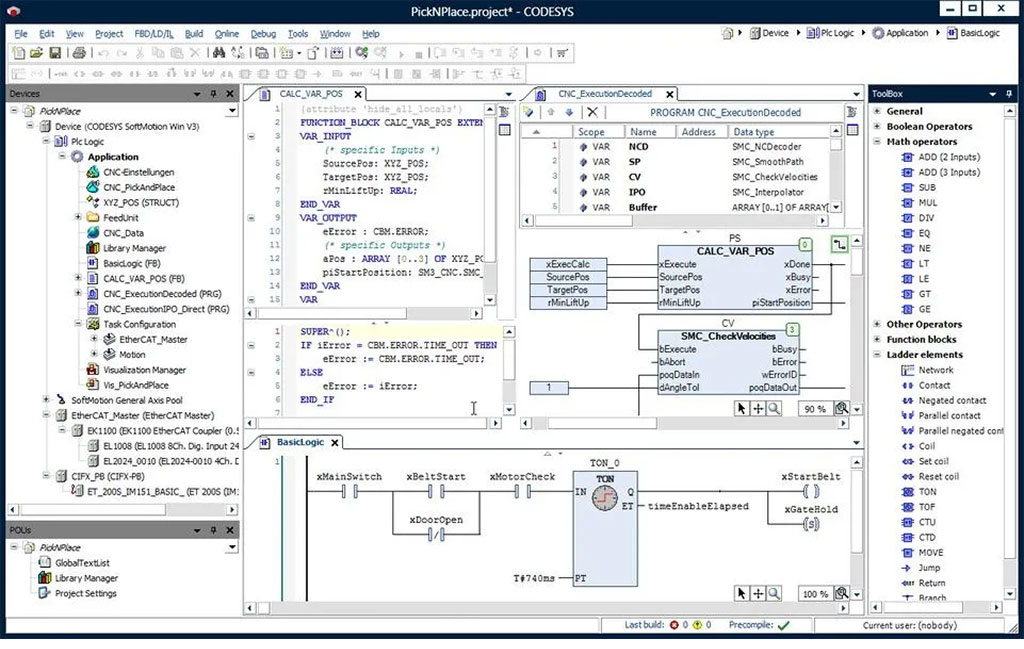Click the Login gear icon in toolbar
This screenshot has width=1024, height=649.
click(x=362, y=53)
